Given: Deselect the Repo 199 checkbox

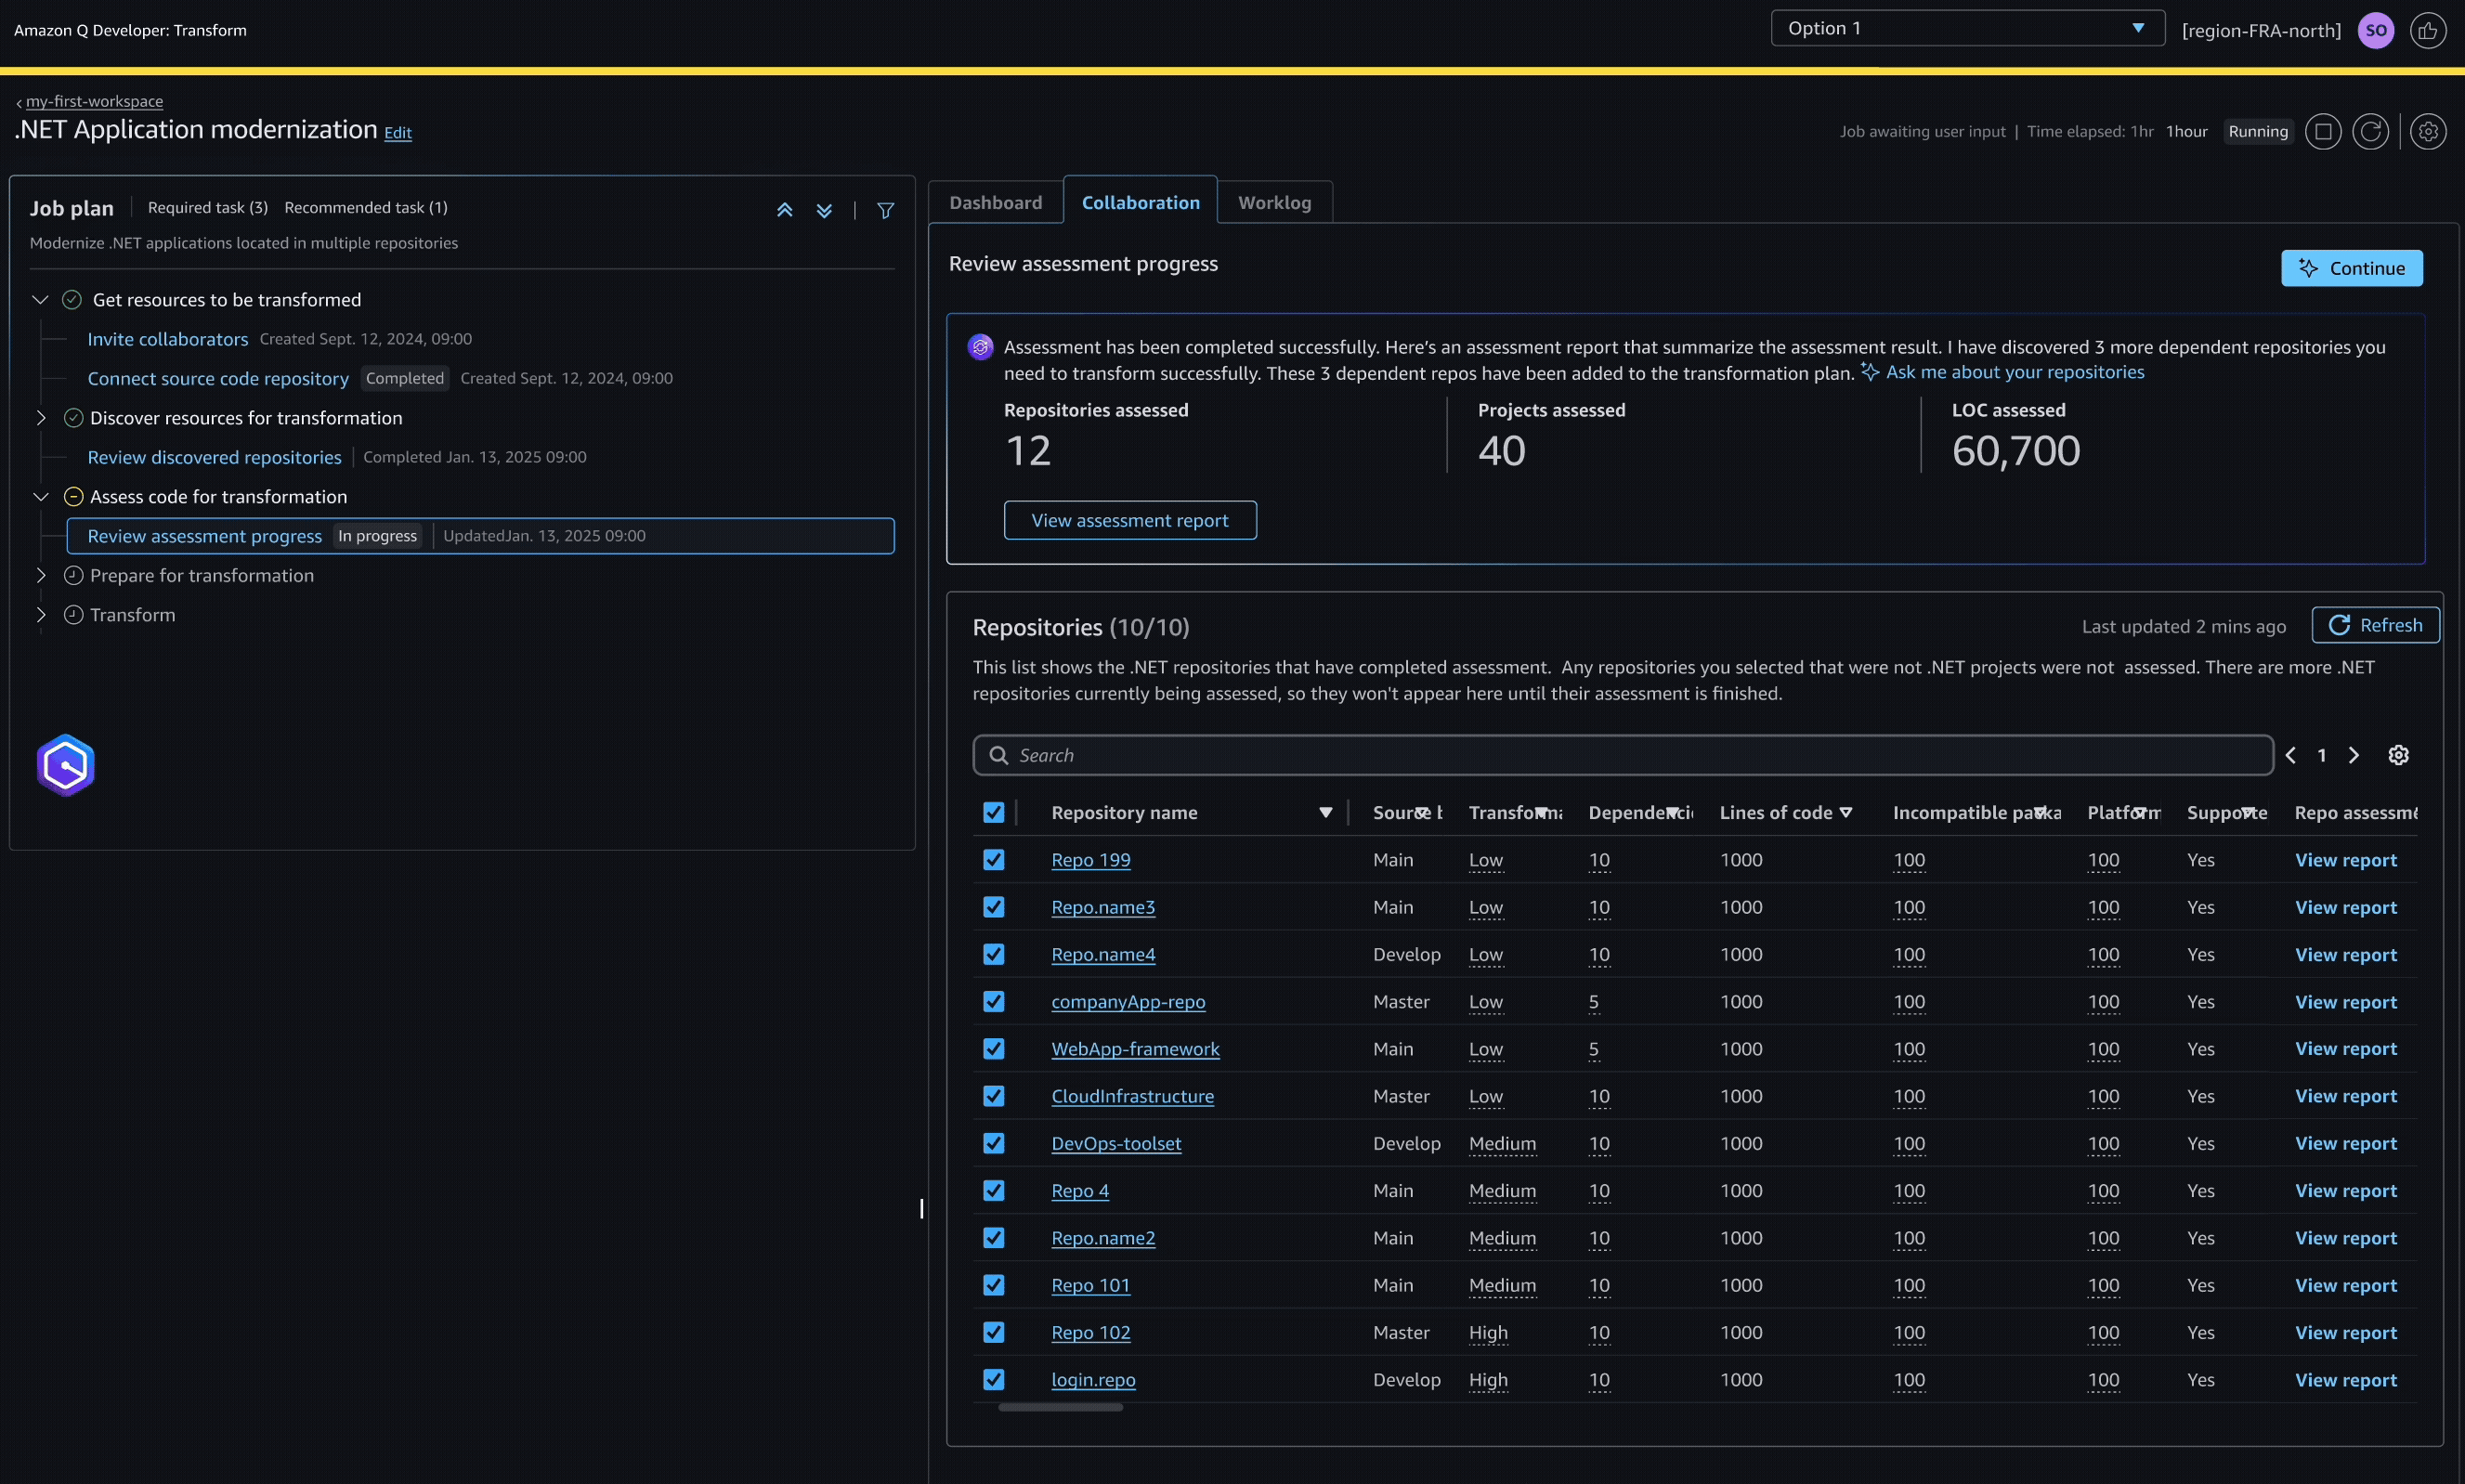Looking at the screenshot, I should pos(993,859).
